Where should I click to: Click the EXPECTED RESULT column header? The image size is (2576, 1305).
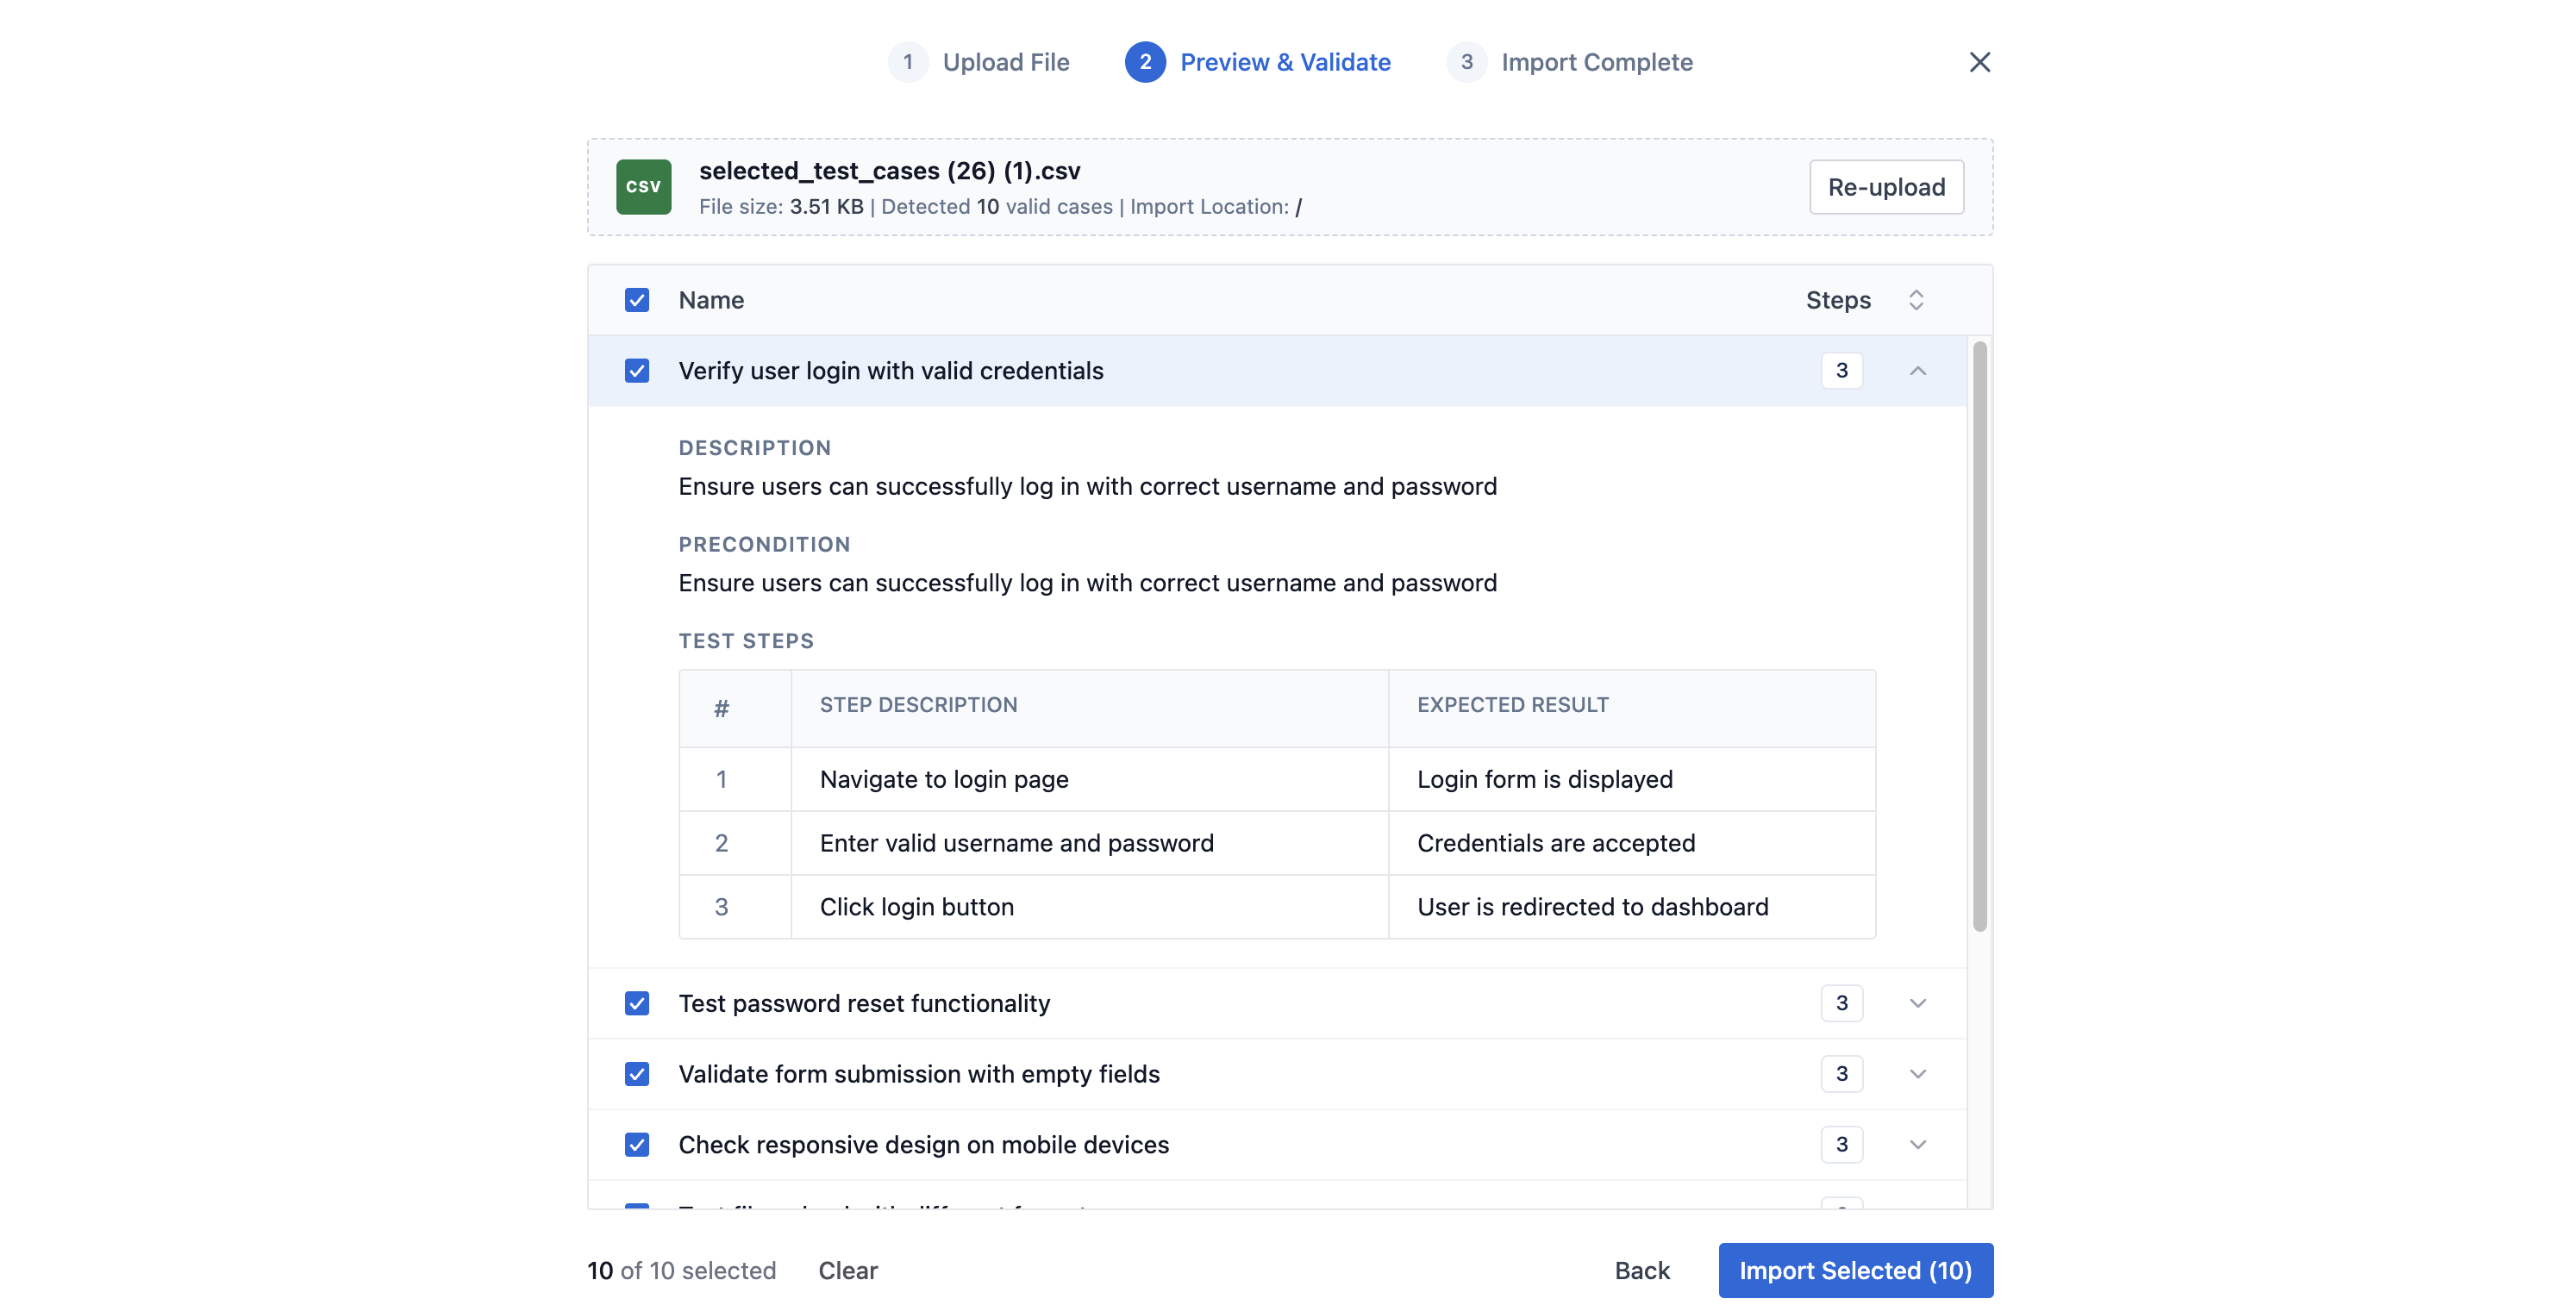pyautogui.click(x=1512, y=705)
